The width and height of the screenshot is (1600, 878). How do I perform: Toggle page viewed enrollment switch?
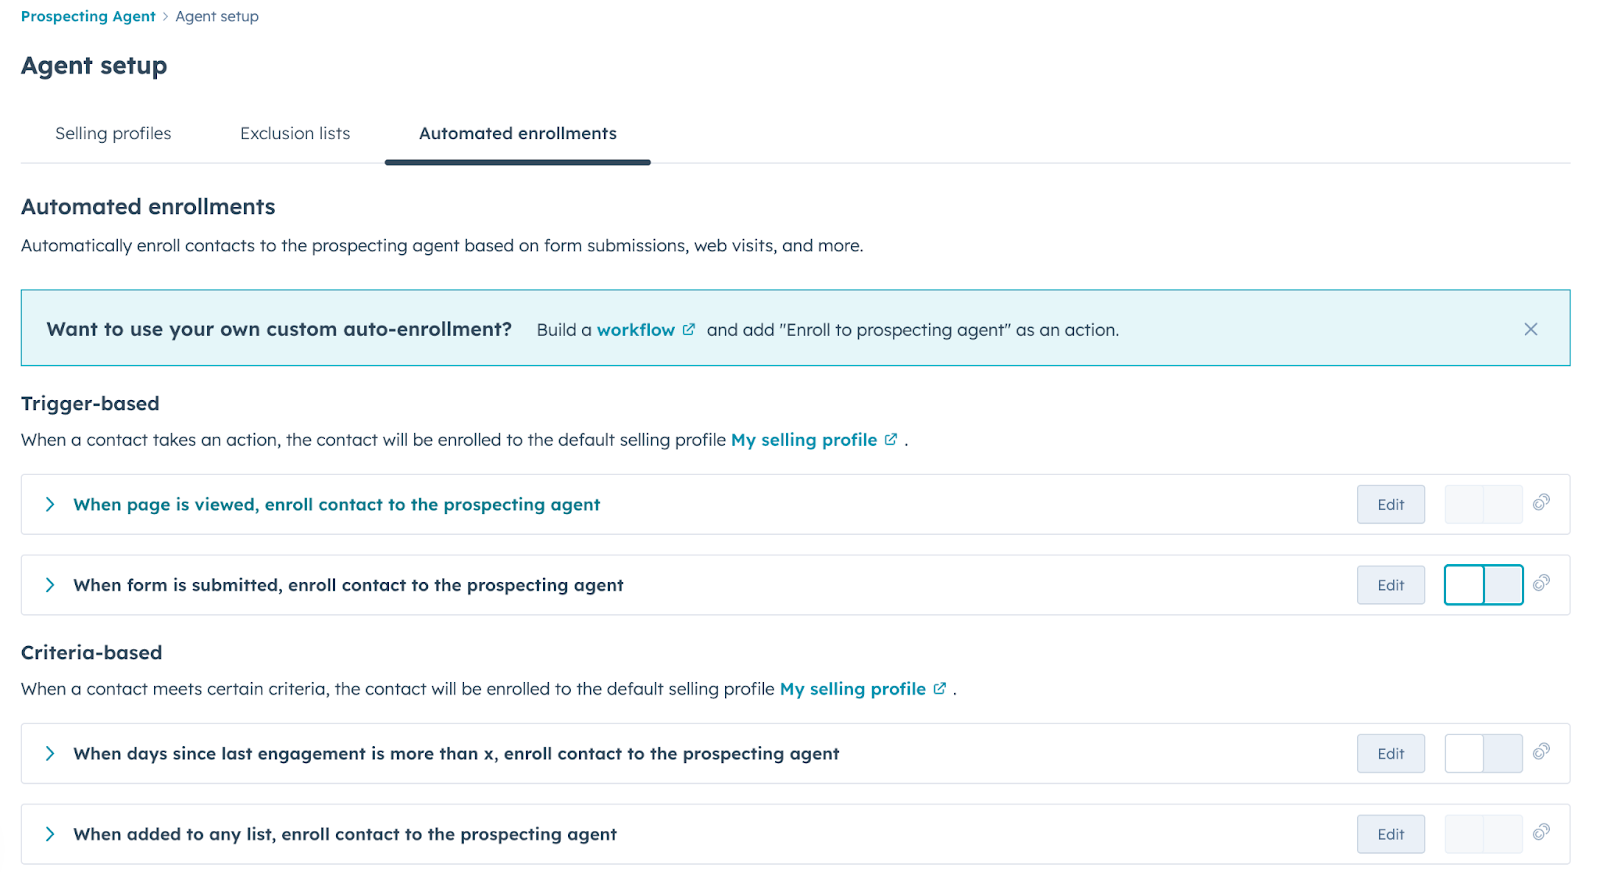1483,504
